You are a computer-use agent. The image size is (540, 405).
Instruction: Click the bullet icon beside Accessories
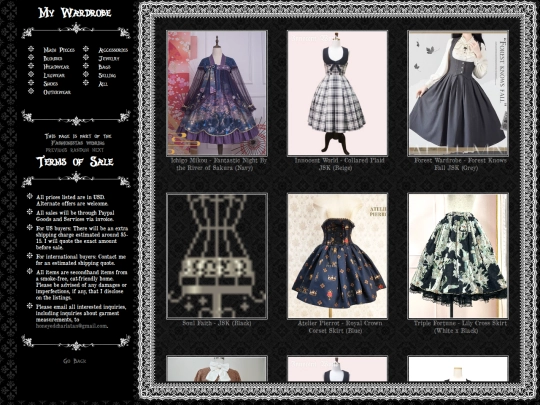[x=86, y=49]
